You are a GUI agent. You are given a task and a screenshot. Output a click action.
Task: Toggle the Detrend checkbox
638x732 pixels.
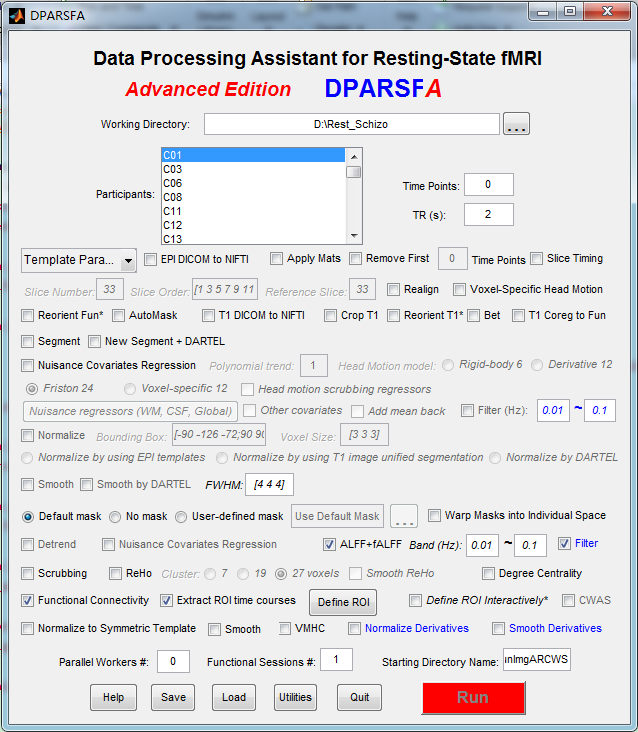28,544
